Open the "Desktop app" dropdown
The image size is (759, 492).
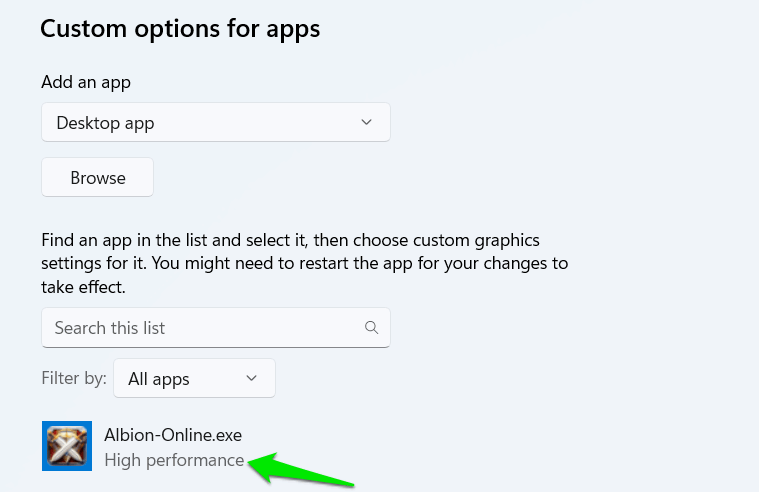pos(215,123)
